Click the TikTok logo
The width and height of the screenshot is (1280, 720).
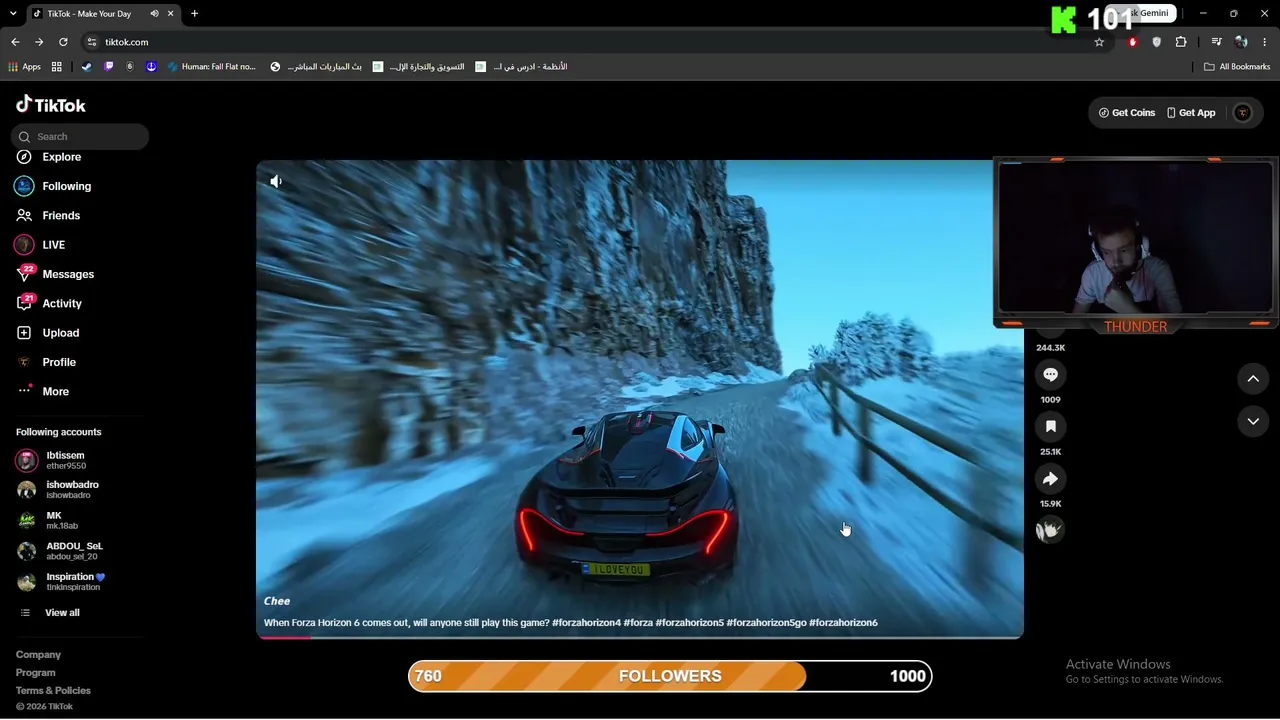51,105
